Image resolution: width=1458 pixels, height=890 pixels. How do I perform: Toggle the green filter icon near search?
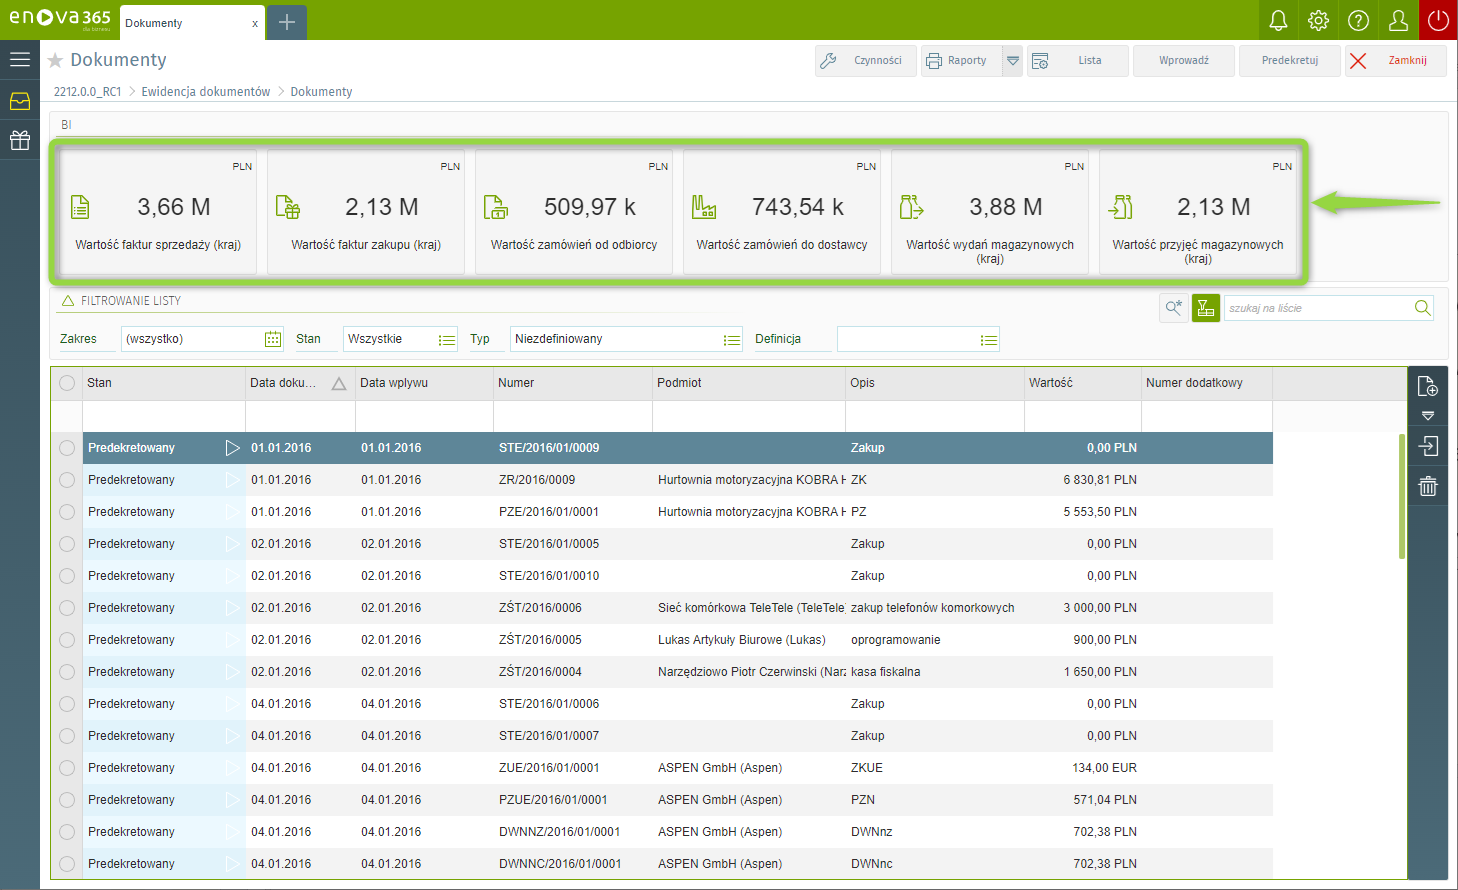point(1206,308)
